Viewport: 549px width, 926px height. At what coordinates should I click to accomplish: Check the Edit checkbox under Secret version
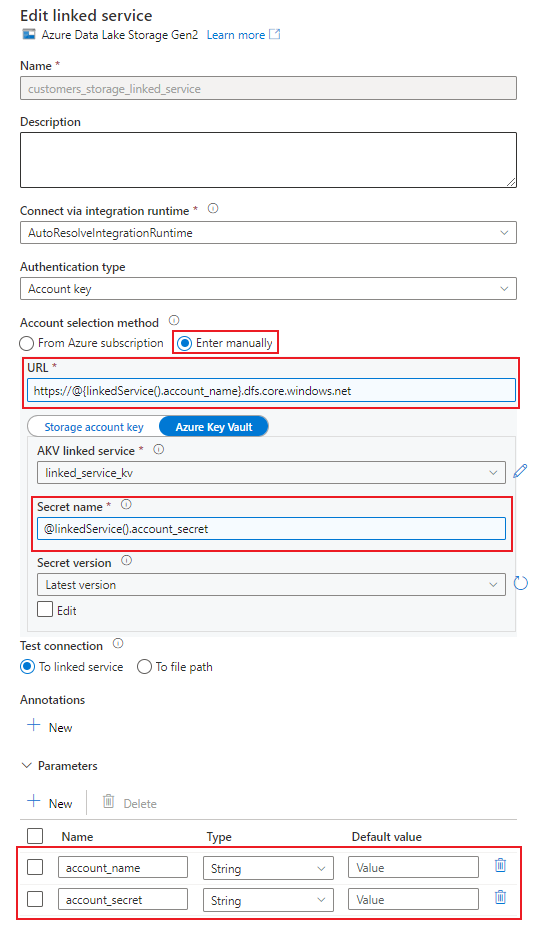tap(45, 609)
